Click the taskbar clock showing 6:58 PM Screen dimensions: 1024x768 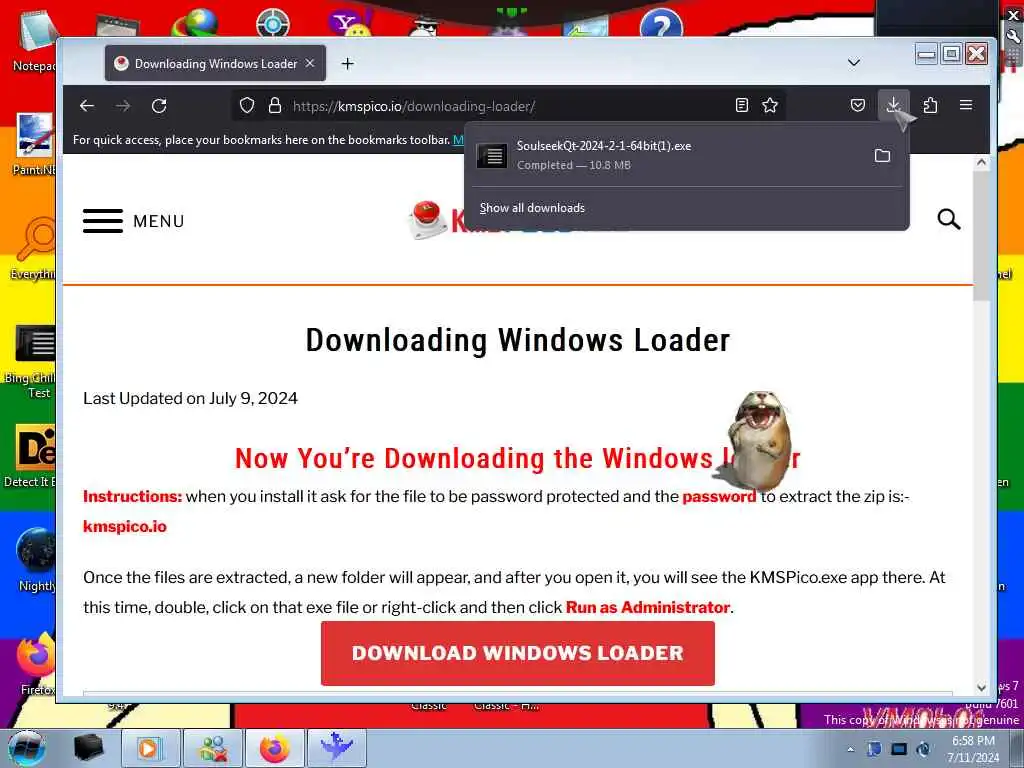tap(973, 749)
